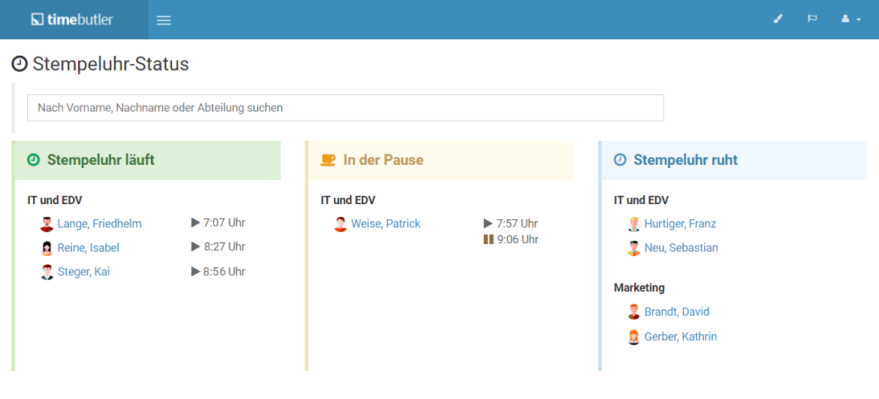This screenshot has width=879, height=399.
Task: Click the coffee cup icon in Pause header
Action: (x=327, y=160)
